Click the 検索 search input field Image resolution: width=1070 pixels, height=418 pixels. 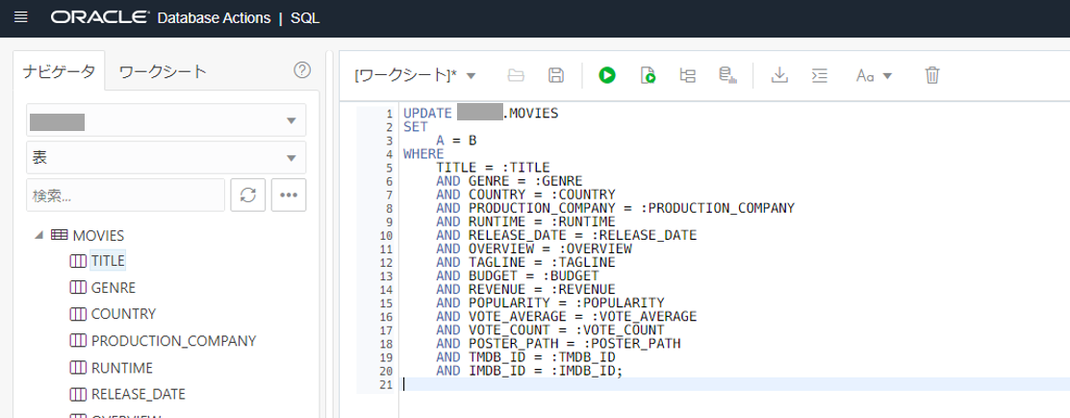[x=126, y=195]
